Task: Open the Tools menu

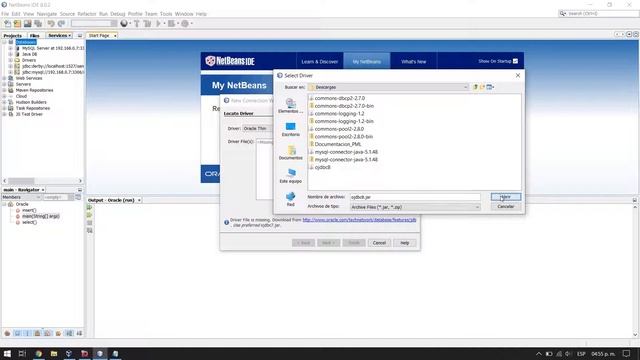Action: coord(166,14)
